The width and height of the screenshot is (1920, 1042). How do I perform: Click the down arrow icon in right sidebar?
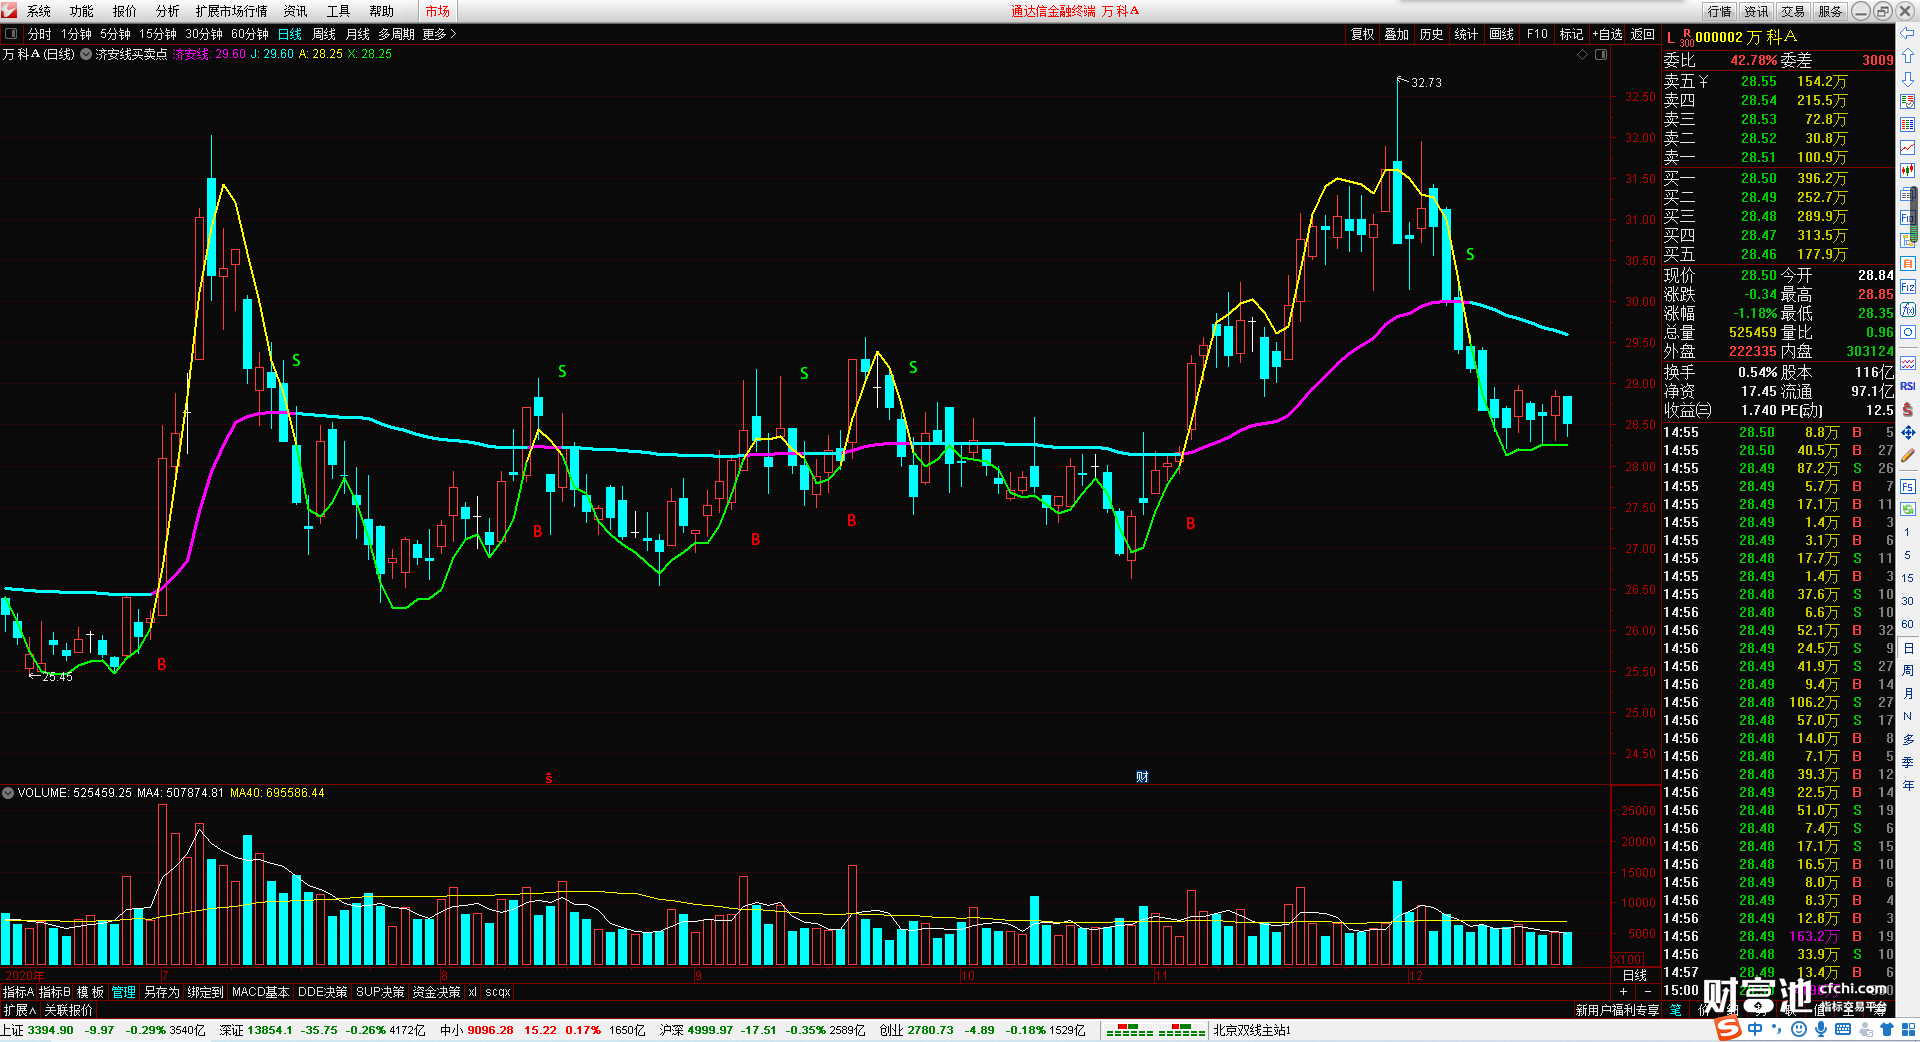coord(1907,78)
